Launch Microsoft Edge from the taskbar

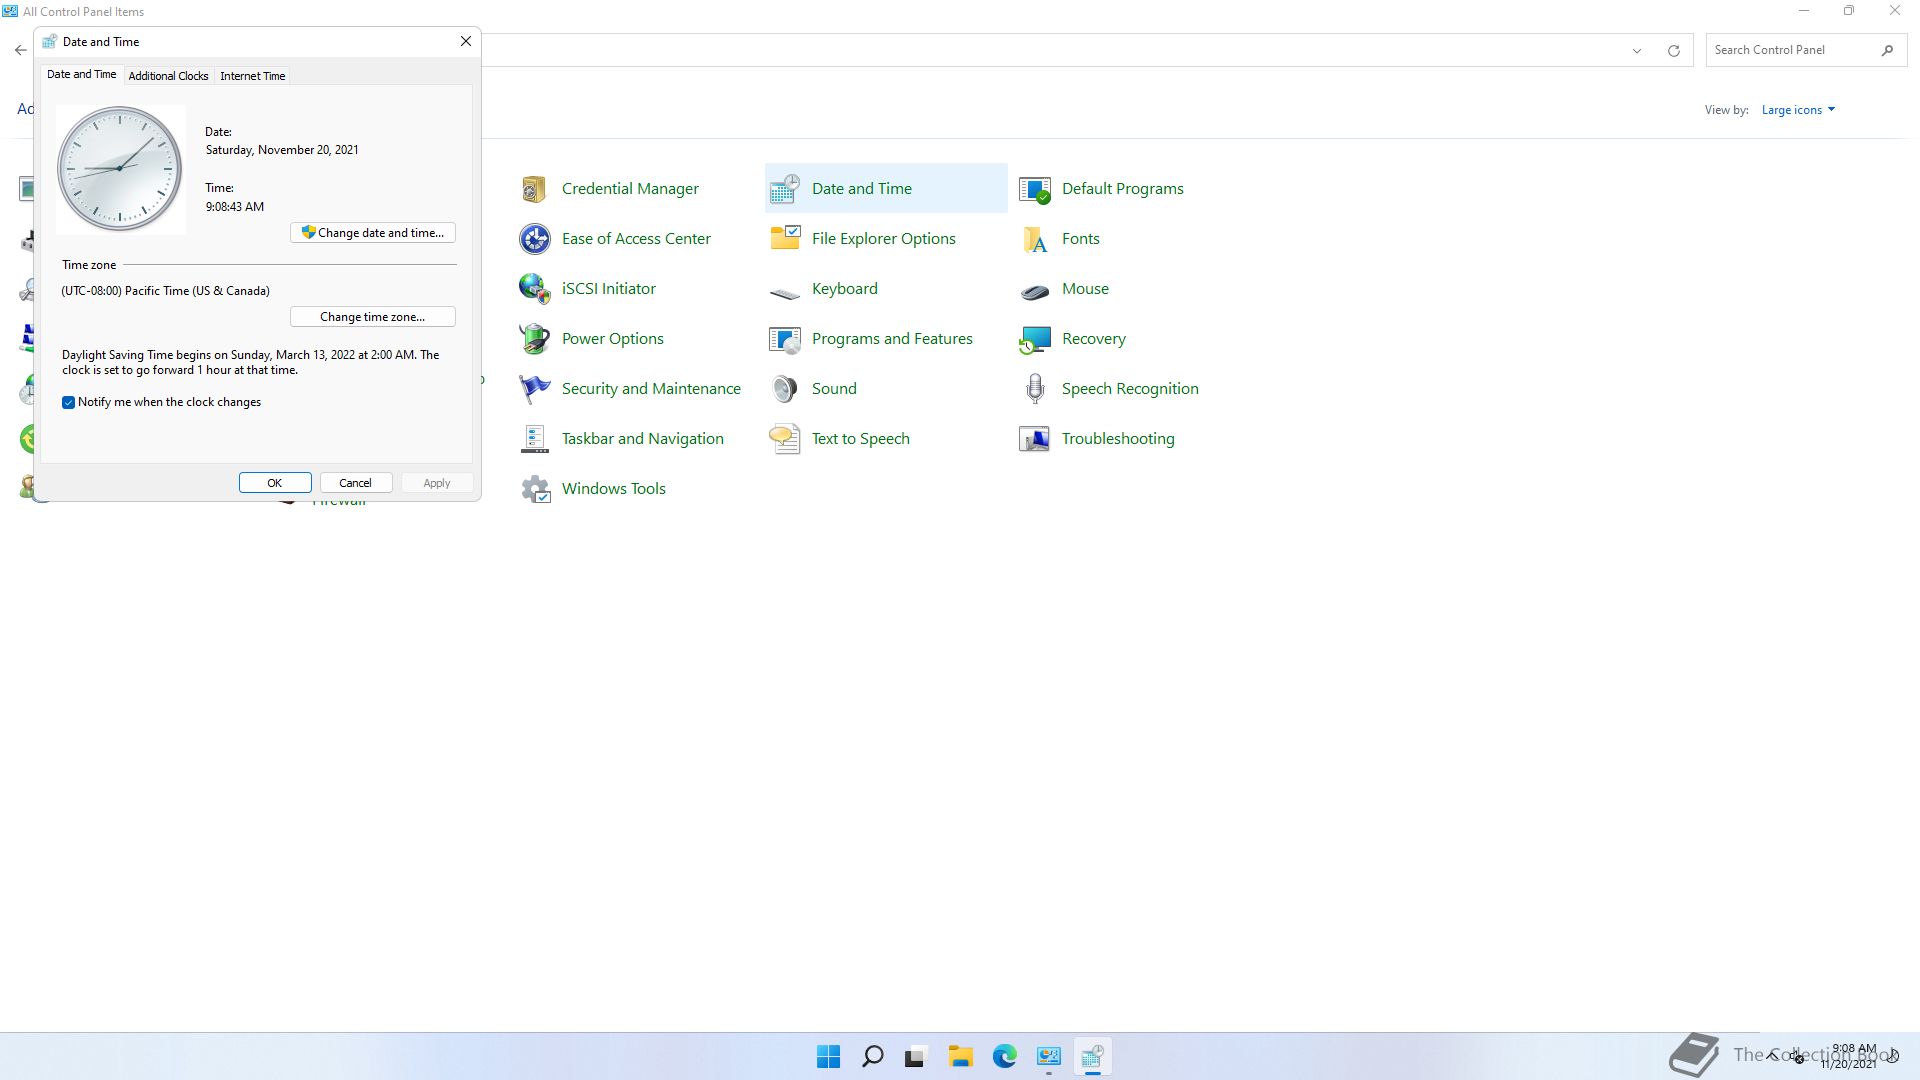tap(1004, 1056)
